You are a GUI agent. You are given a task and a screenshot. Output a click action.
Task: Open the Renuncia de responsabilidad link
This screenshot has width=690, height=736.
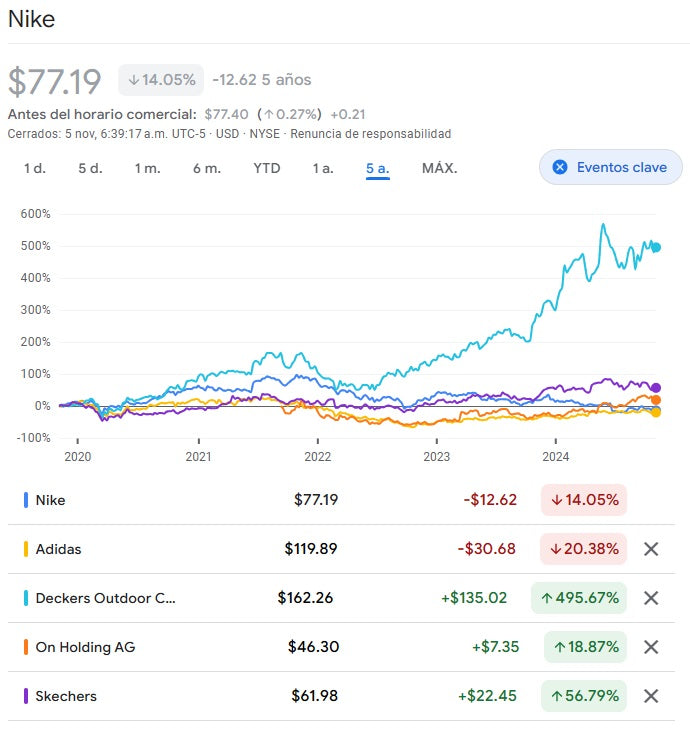370,134
